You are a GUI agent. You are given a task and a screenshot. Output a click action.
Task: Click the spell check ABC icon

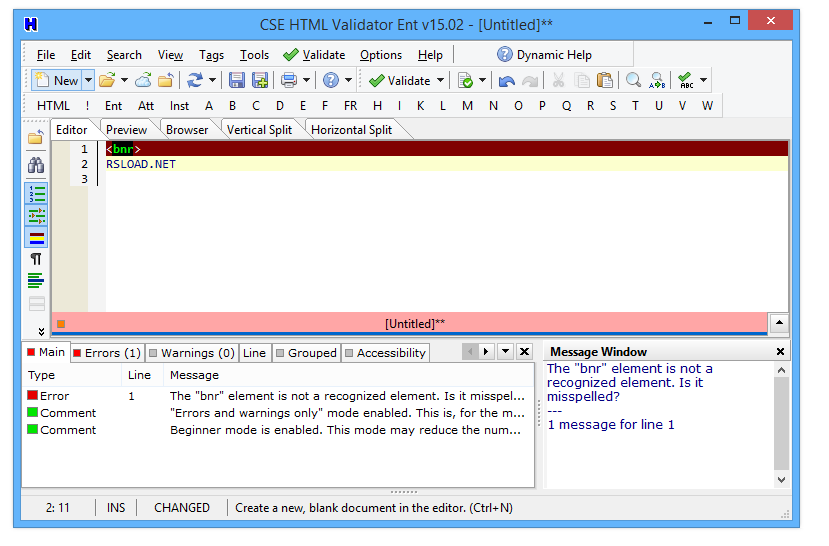(x=686, y=81)
